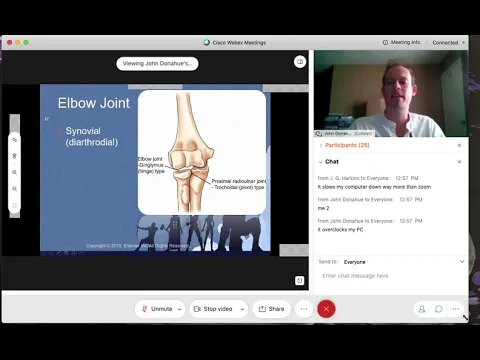Open the Meeting Info details
480x360 pixels.
click(401, 42)
